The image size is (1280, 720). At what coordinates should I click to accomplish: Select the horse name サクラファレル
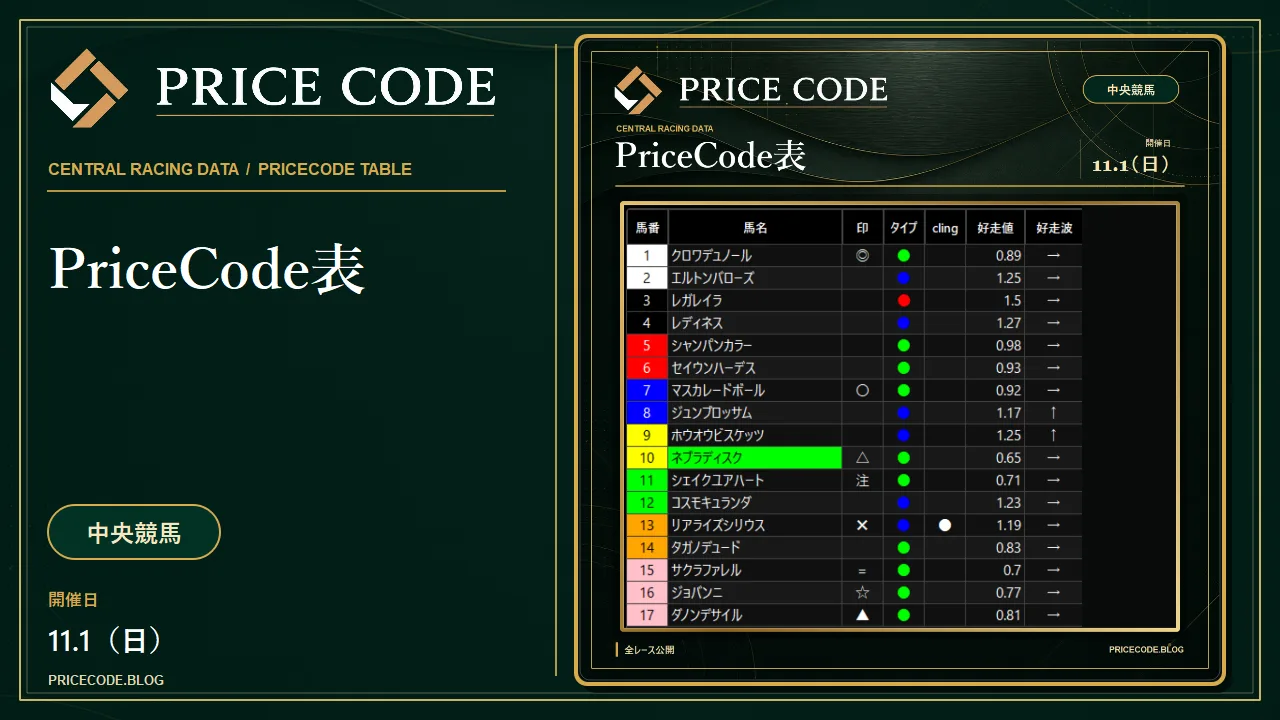coord(706,570)
